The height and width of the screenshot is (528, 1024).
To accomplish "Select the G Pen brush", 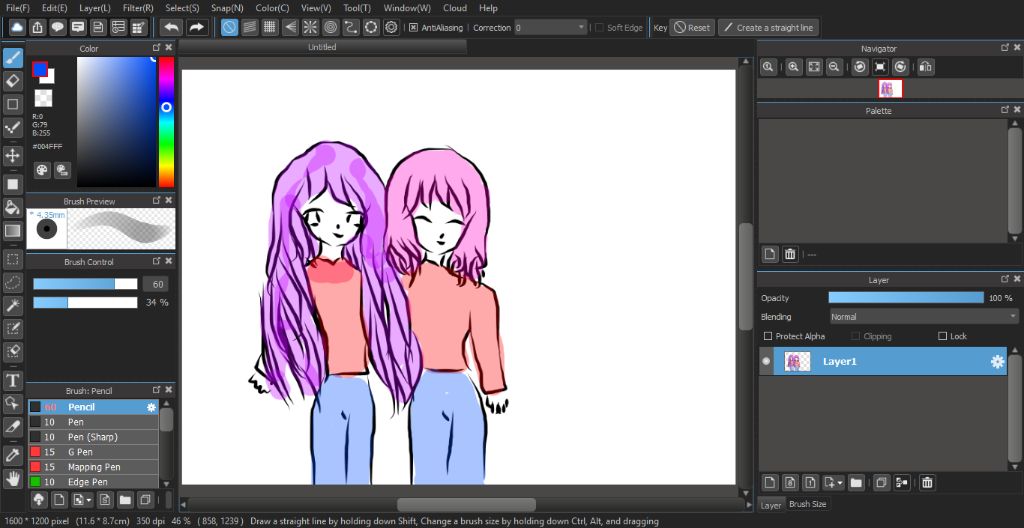I will (x=93, y=452).
